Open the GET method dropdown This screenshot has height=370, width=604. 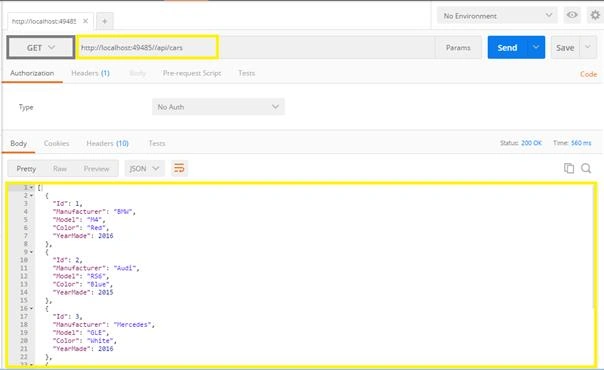tap(41, 48)
